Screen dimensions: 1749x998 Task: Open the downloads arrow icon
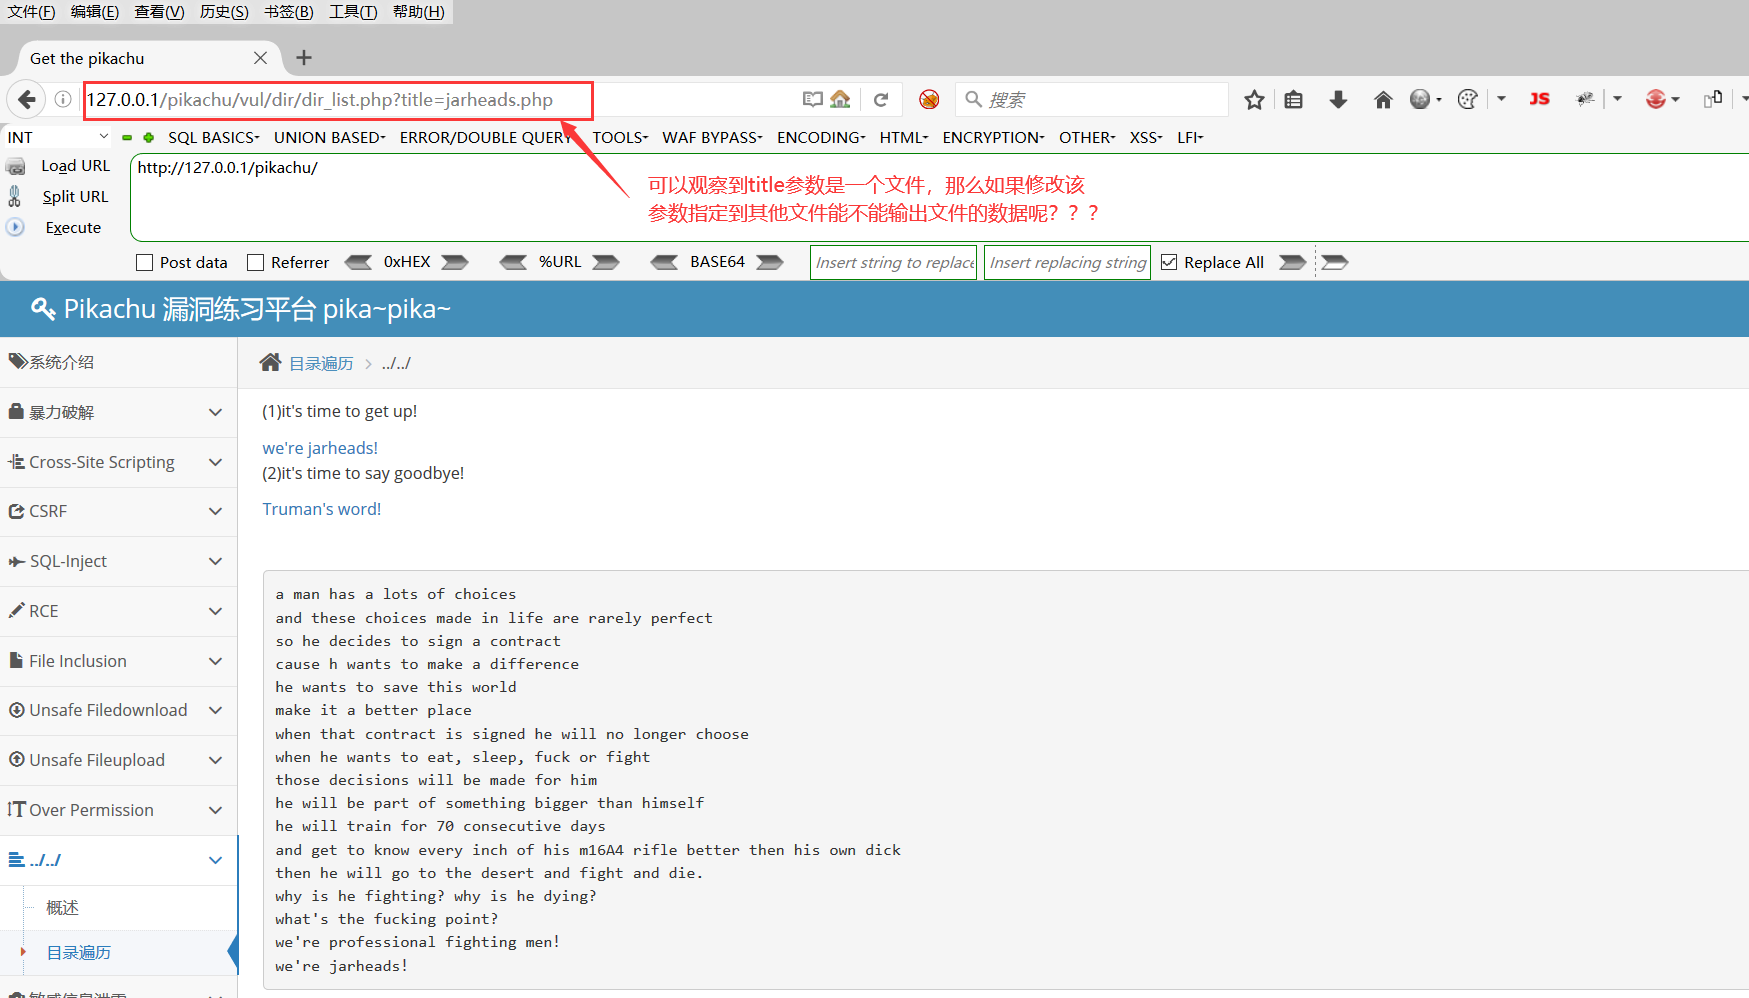click(1338, 99)
